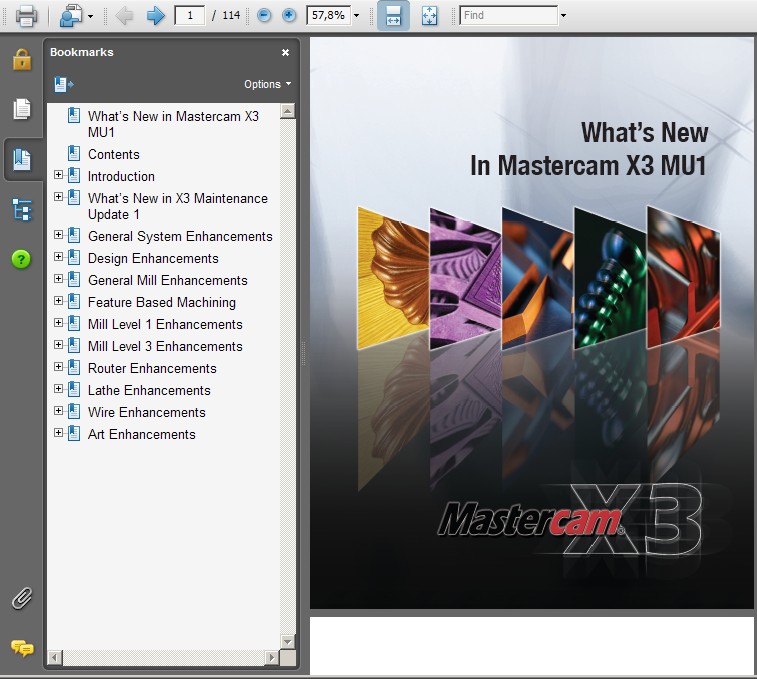757x679 pixels.
Task: Click the Print icon
Action: 26,15
